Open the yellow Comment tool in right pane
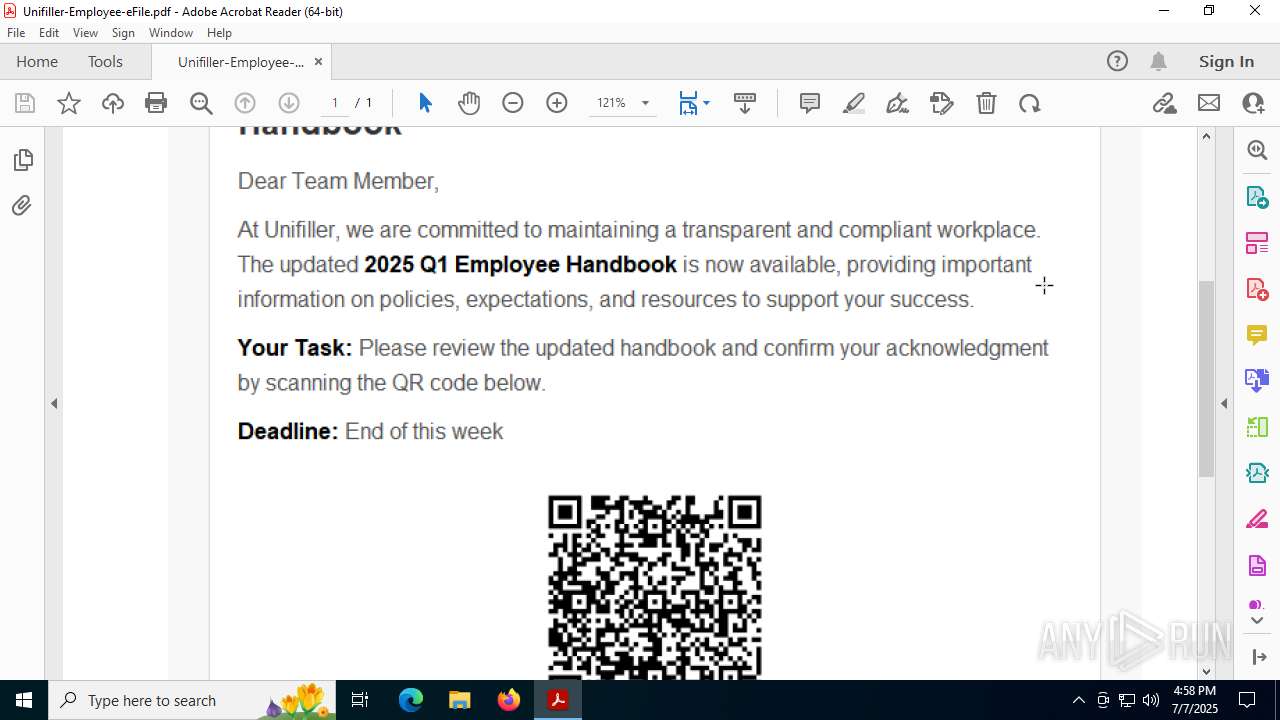Screen dimensions: 1280x720 tap(1257, 335)
